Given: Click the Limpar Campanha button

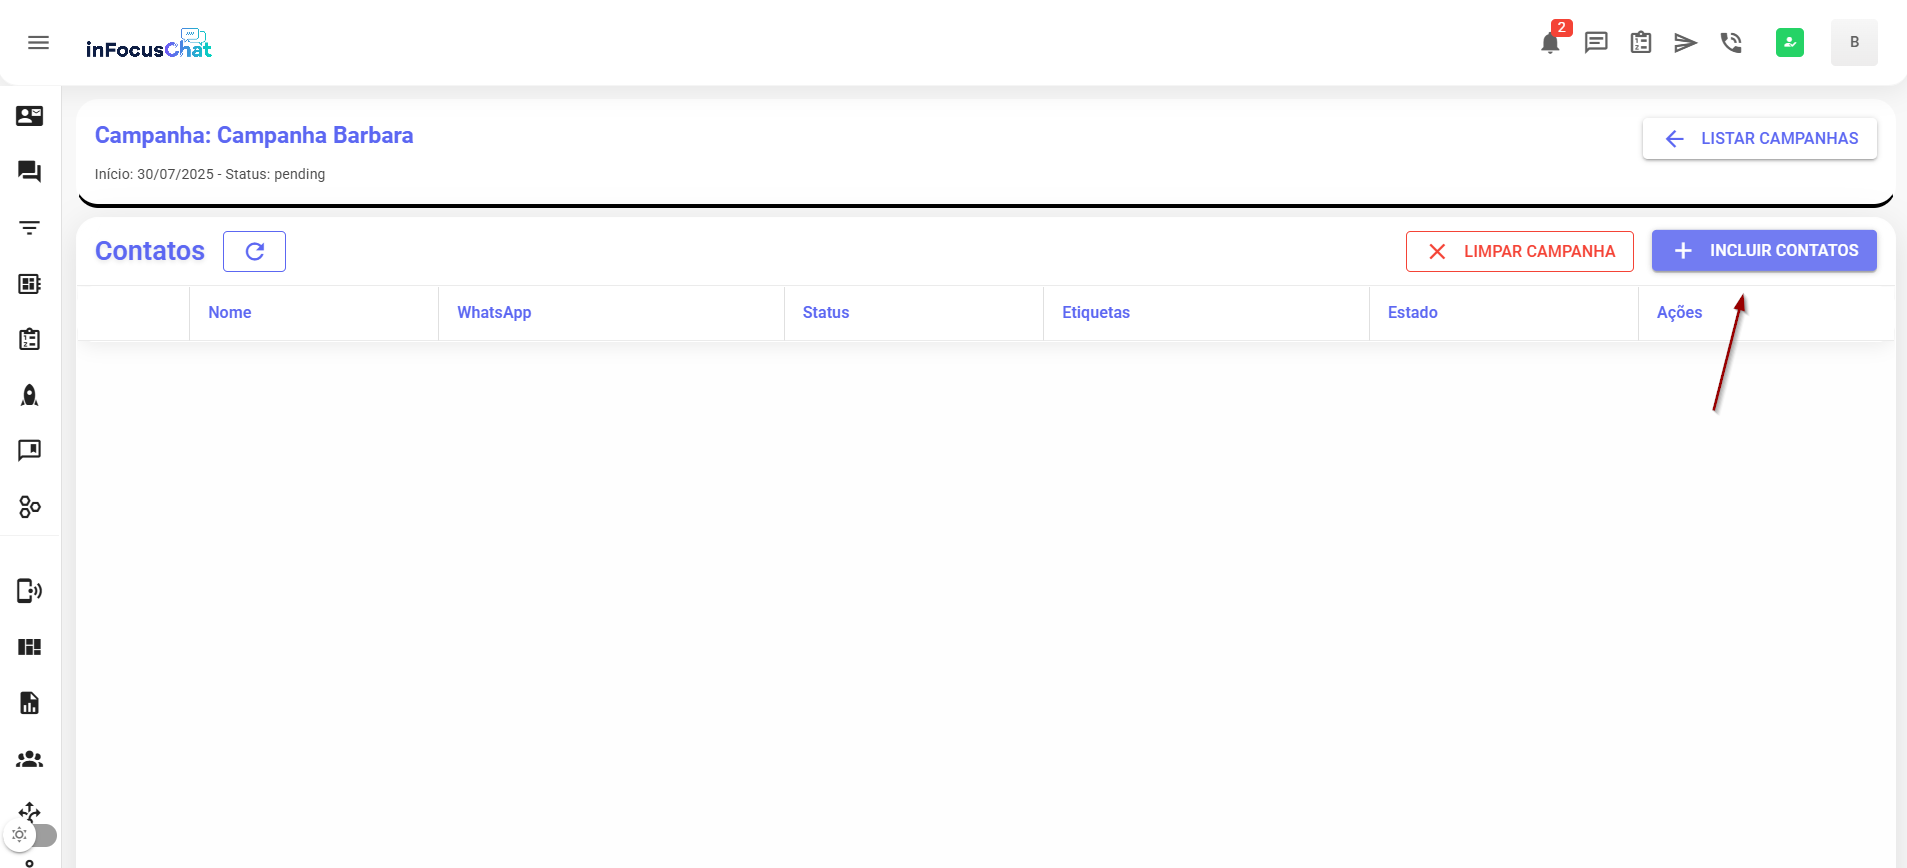Looking at the screenshot, I should [1519, 252].
